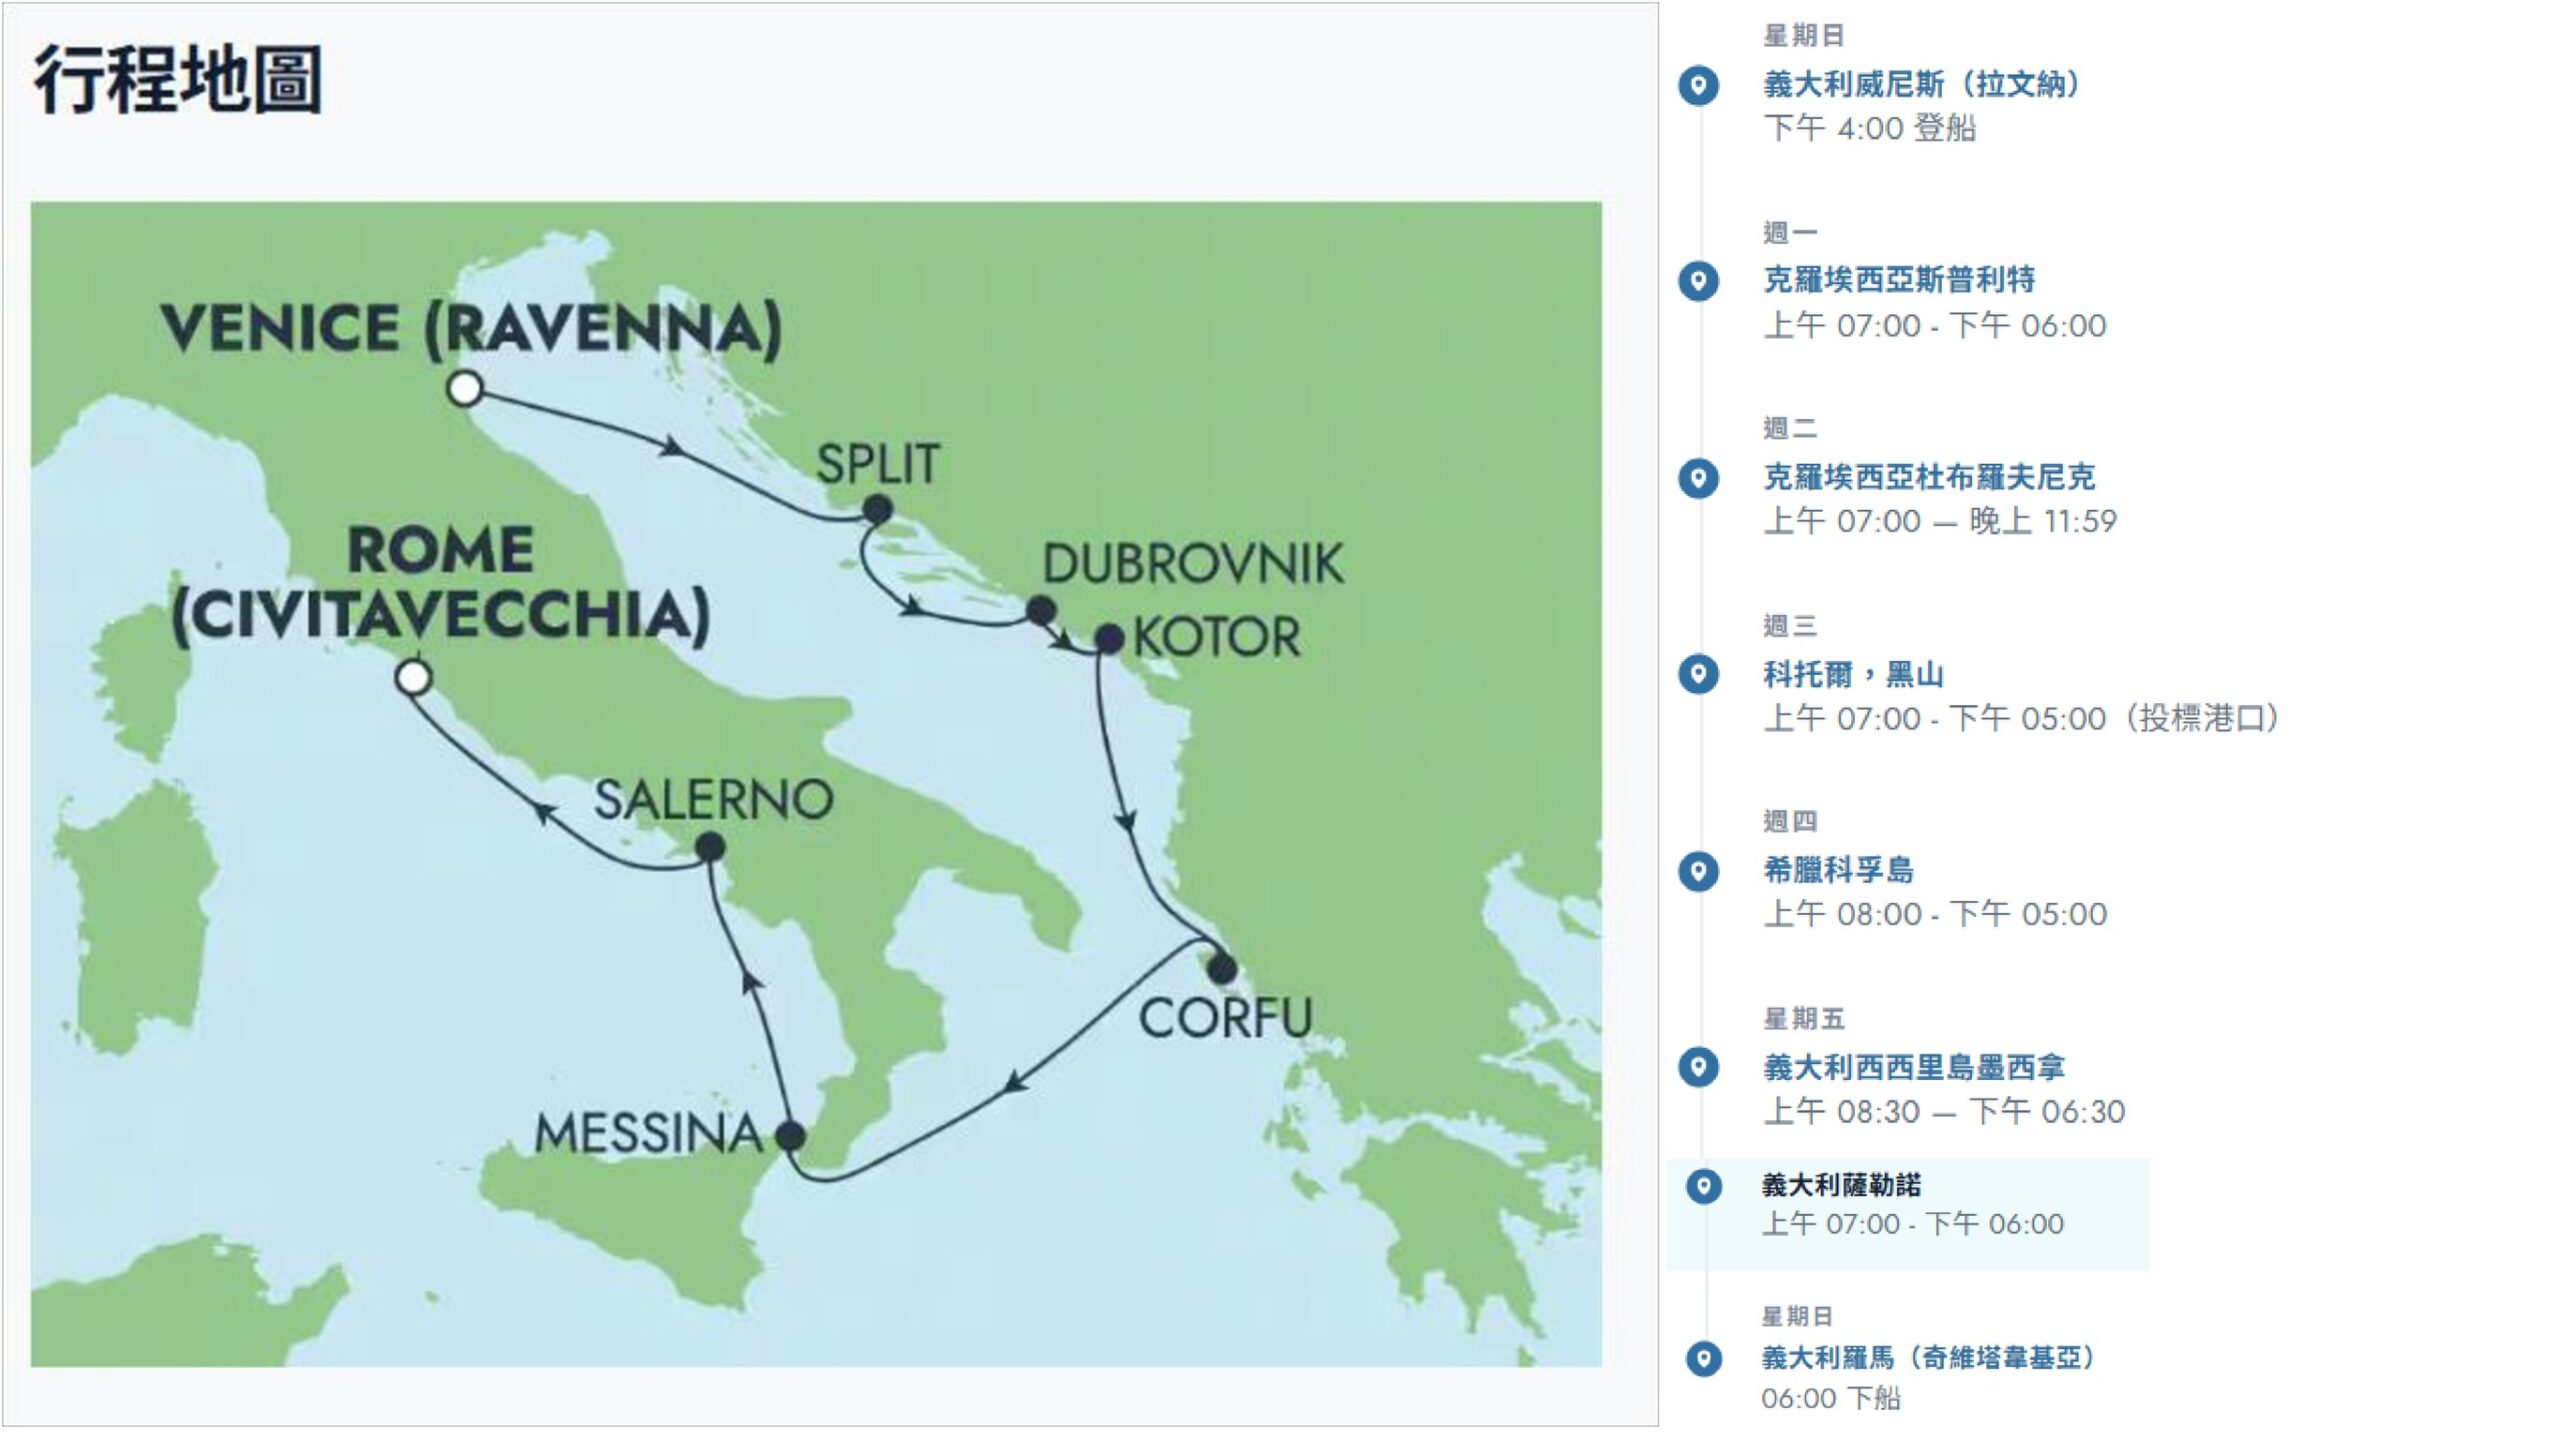Open the 科托爾，黑山 port link
The width and height of the screenshot is (2560, 1440).
[1852, 674]
